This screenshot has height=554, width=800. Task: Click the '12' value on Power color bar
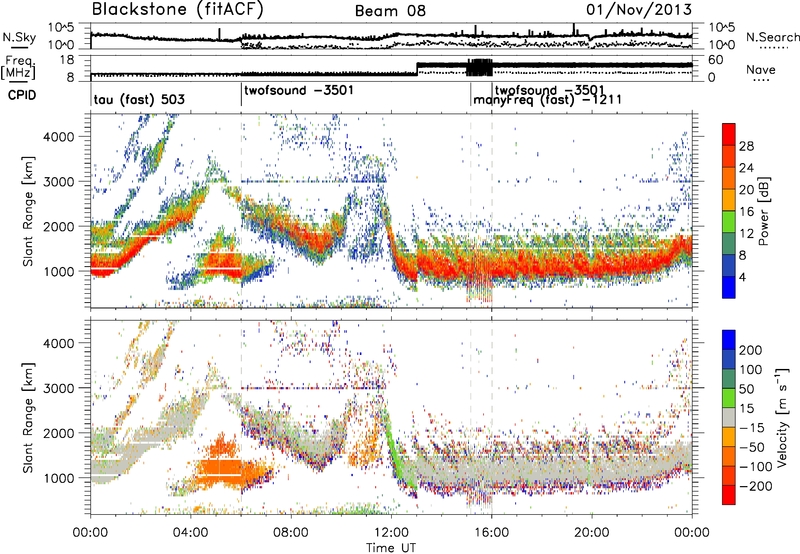(746, 234)
